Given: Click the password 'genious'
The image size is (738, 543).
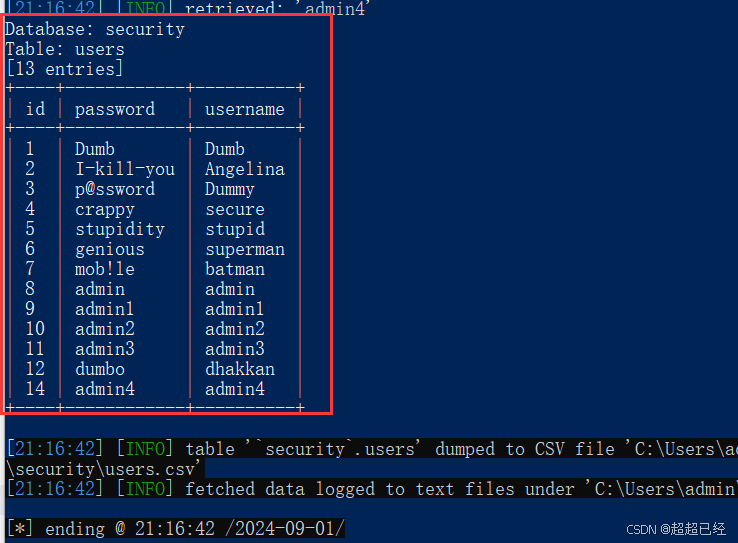Looking at the screenshot, I should point(110,249).
